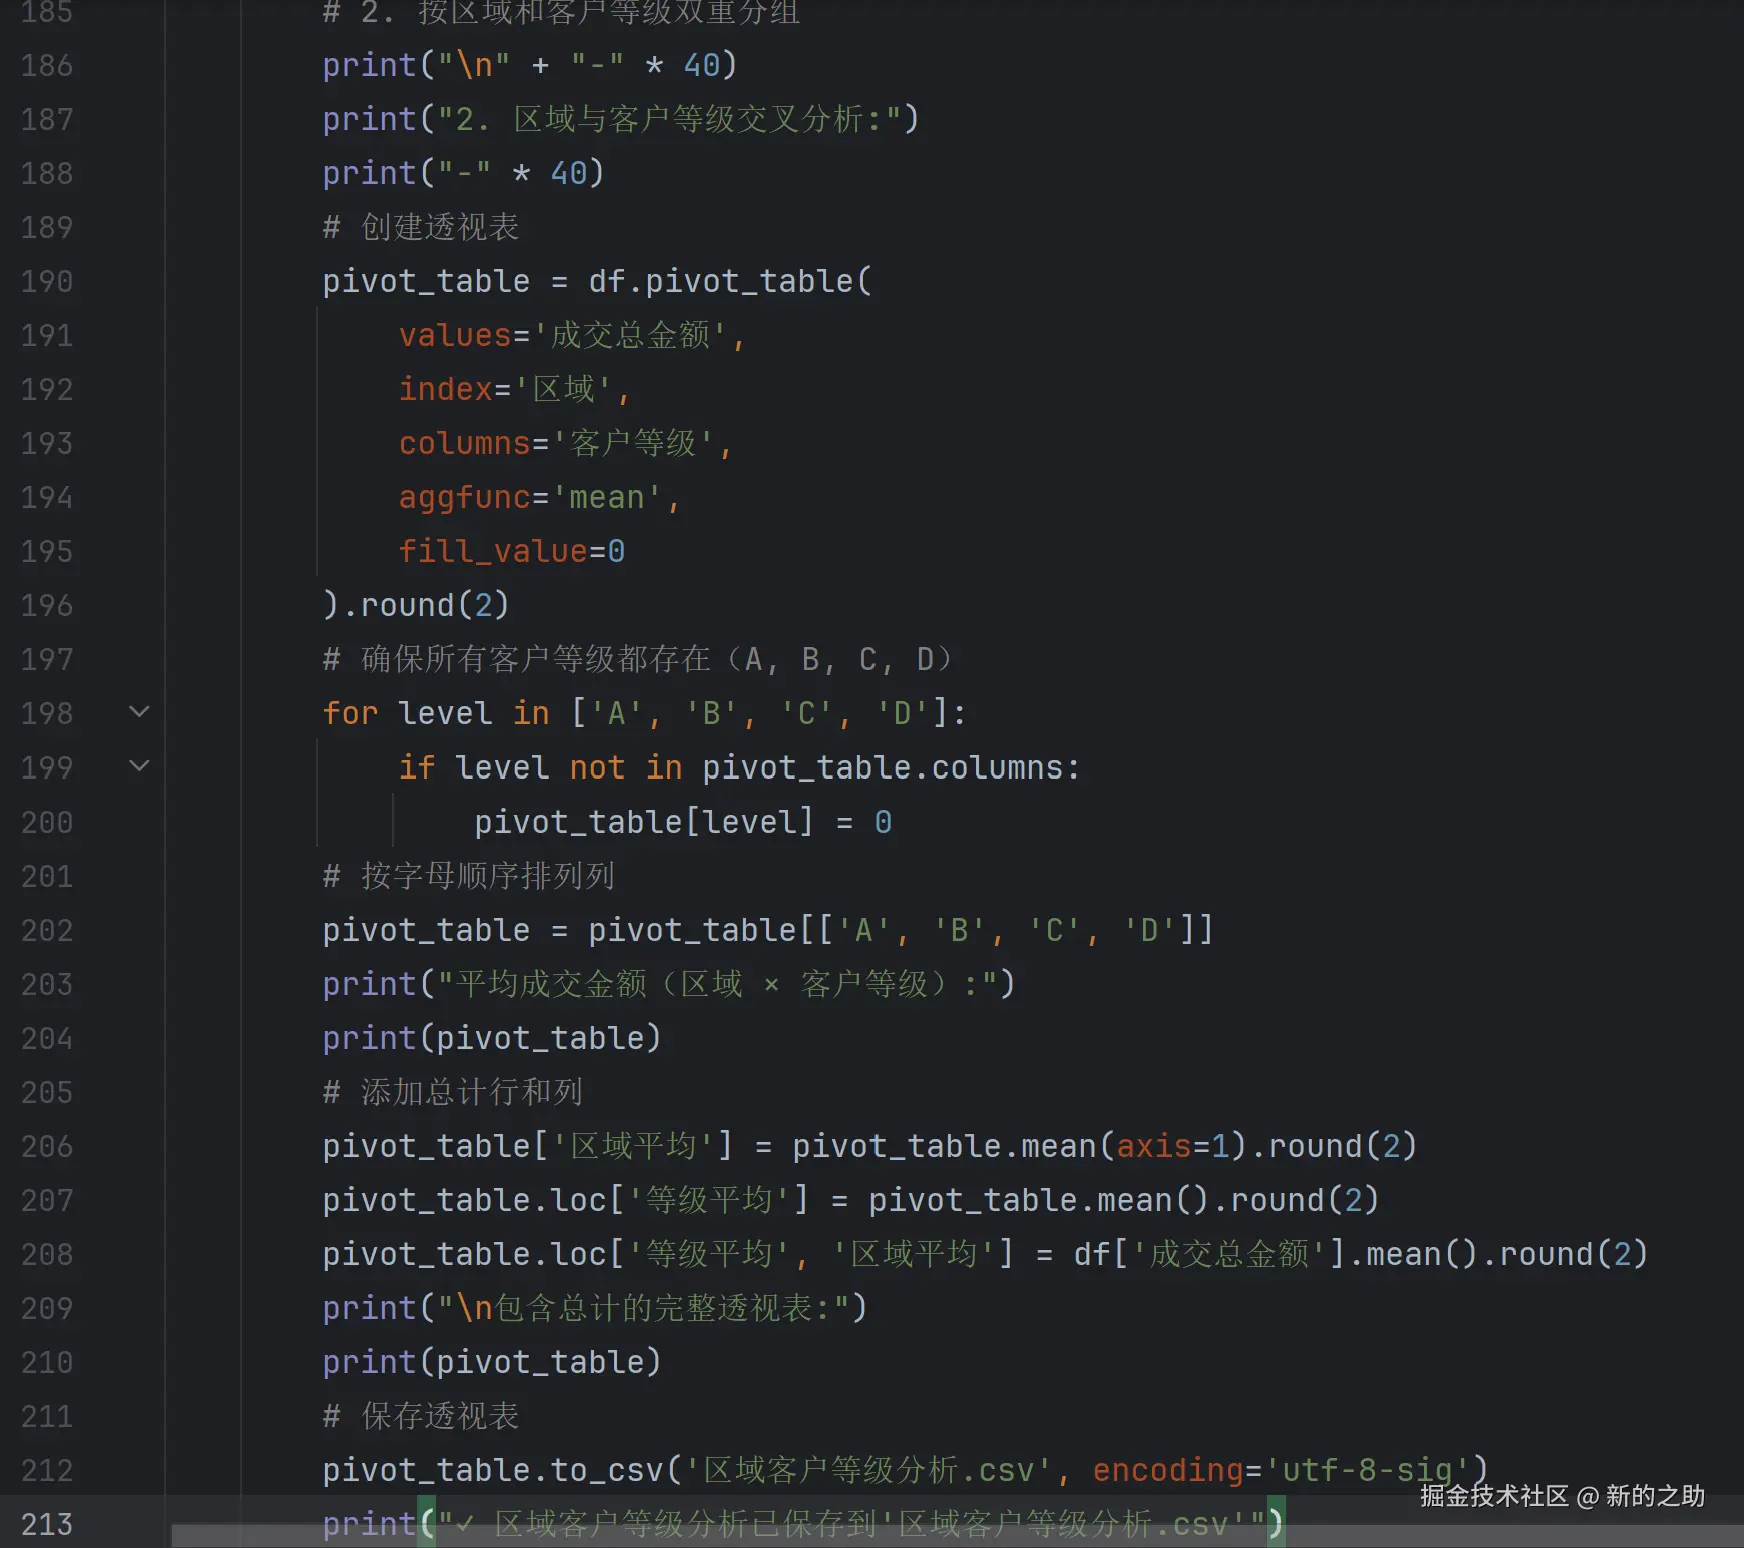The width and height of the screenshot is (1744, 1548).
Task: Click the string "2. 区域与客户等级交叉分析:"
Action: 669,119
